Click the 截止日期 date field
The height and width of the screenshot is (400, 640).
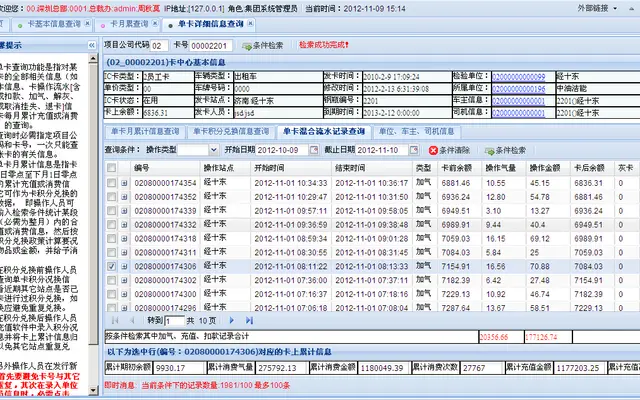(x=382, y=150)
